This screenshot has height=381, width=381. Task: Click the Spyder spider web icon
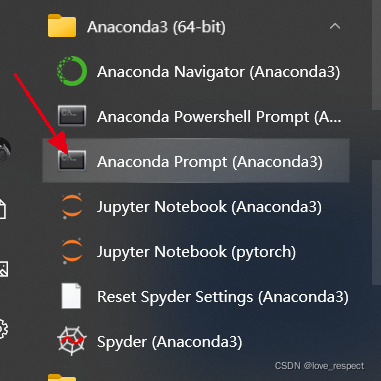pyautogui.click(x=72, y=341)
